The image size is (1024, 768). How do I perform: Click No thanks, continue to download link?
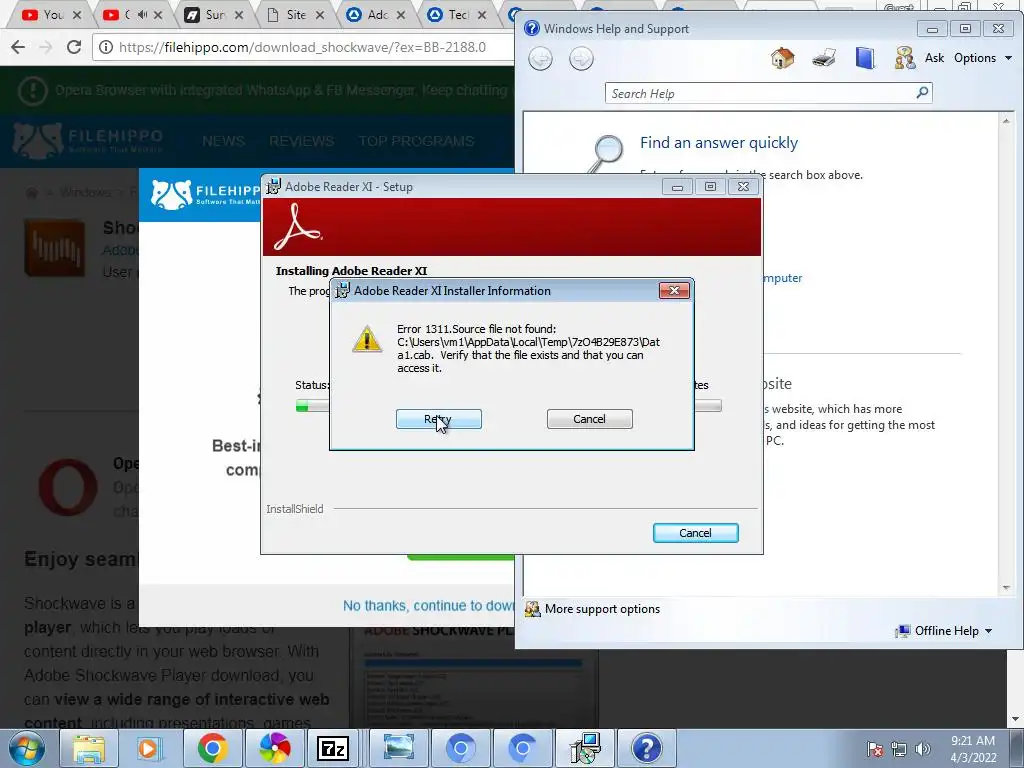pyautogui.click(x=428, y=606)
